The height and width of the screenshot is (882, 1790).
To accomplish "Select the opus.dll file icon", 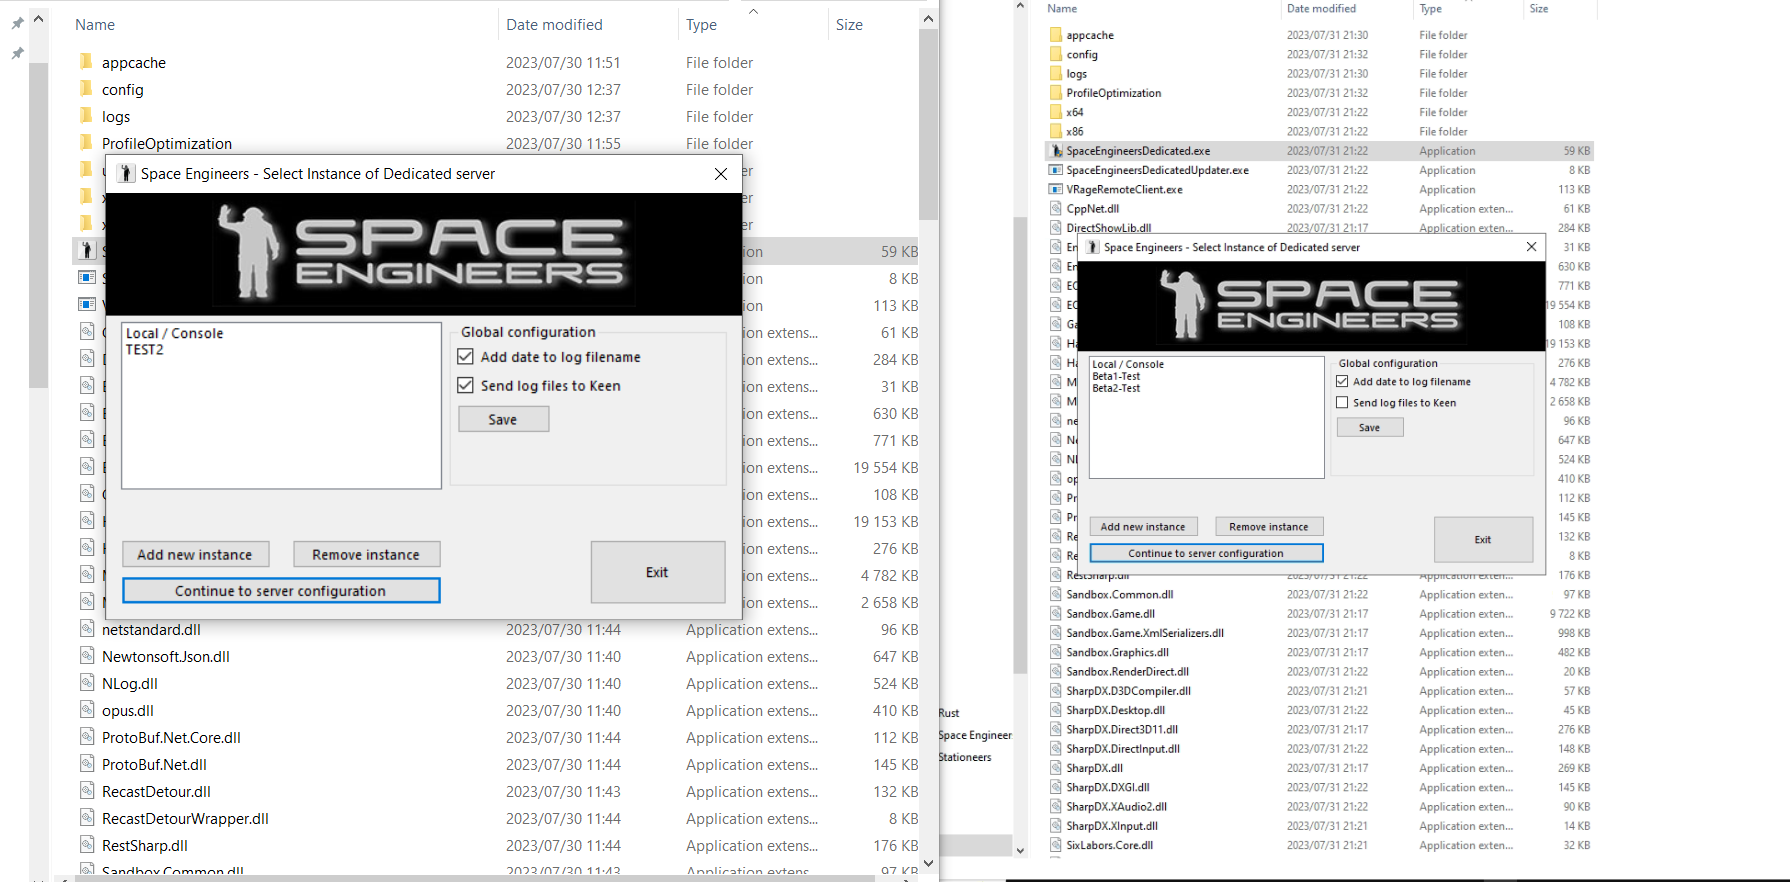I will tap(87, 710).
